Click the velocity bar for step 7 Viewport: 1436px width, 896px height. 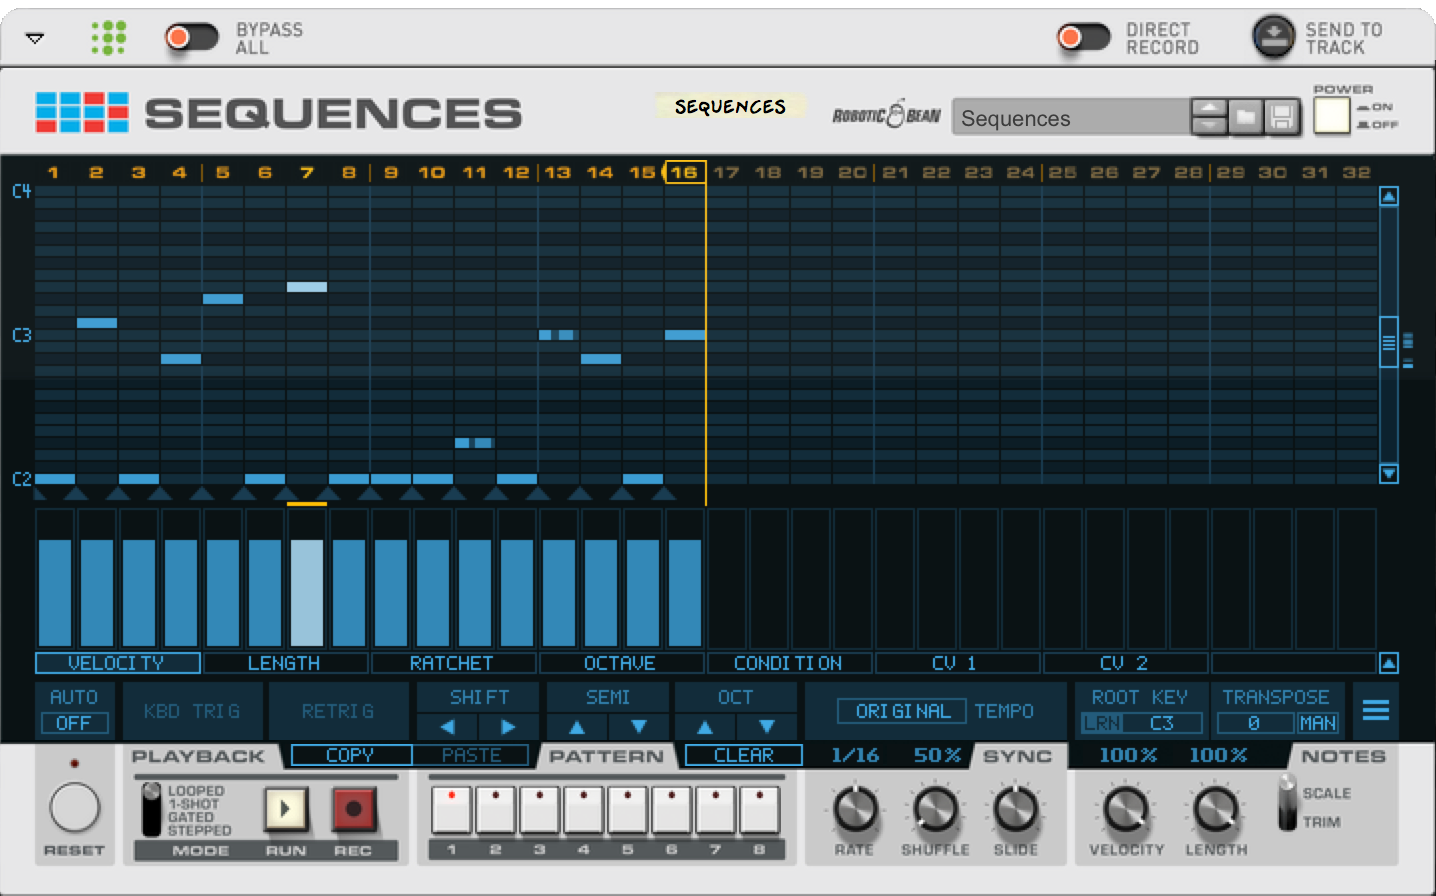click(x=307, y=593)
